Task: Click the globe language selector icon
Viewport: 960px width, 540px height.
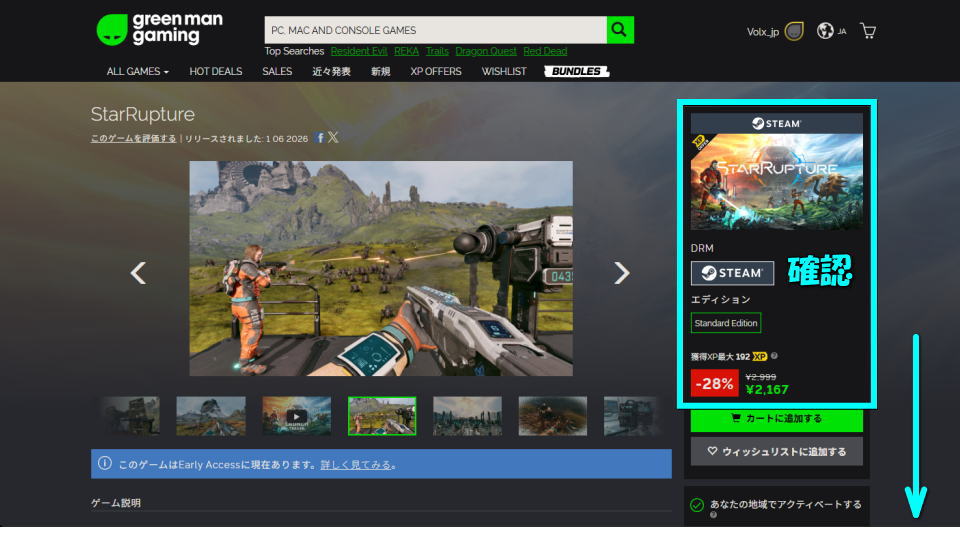Action: [x=825, y=31]
